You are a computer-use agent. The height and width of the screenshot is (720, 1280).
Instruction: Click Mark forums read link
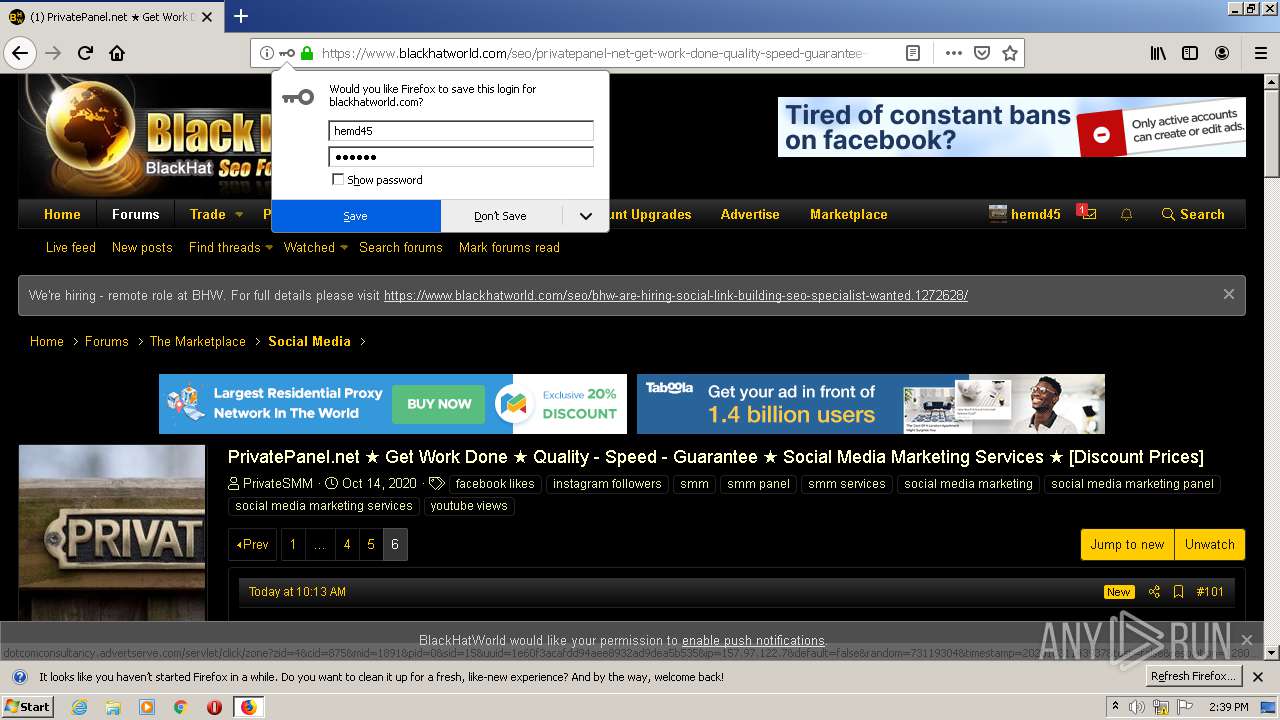509,247
